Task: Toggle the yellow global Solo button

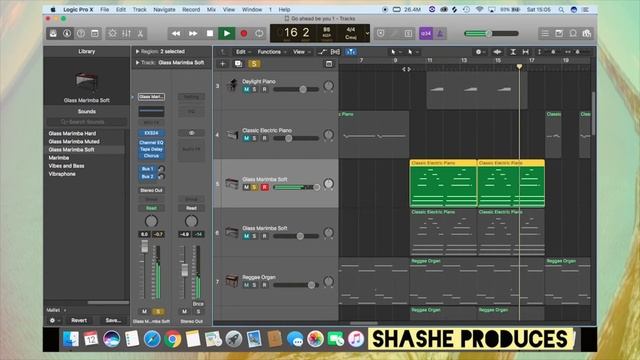Action: point(254,64)
